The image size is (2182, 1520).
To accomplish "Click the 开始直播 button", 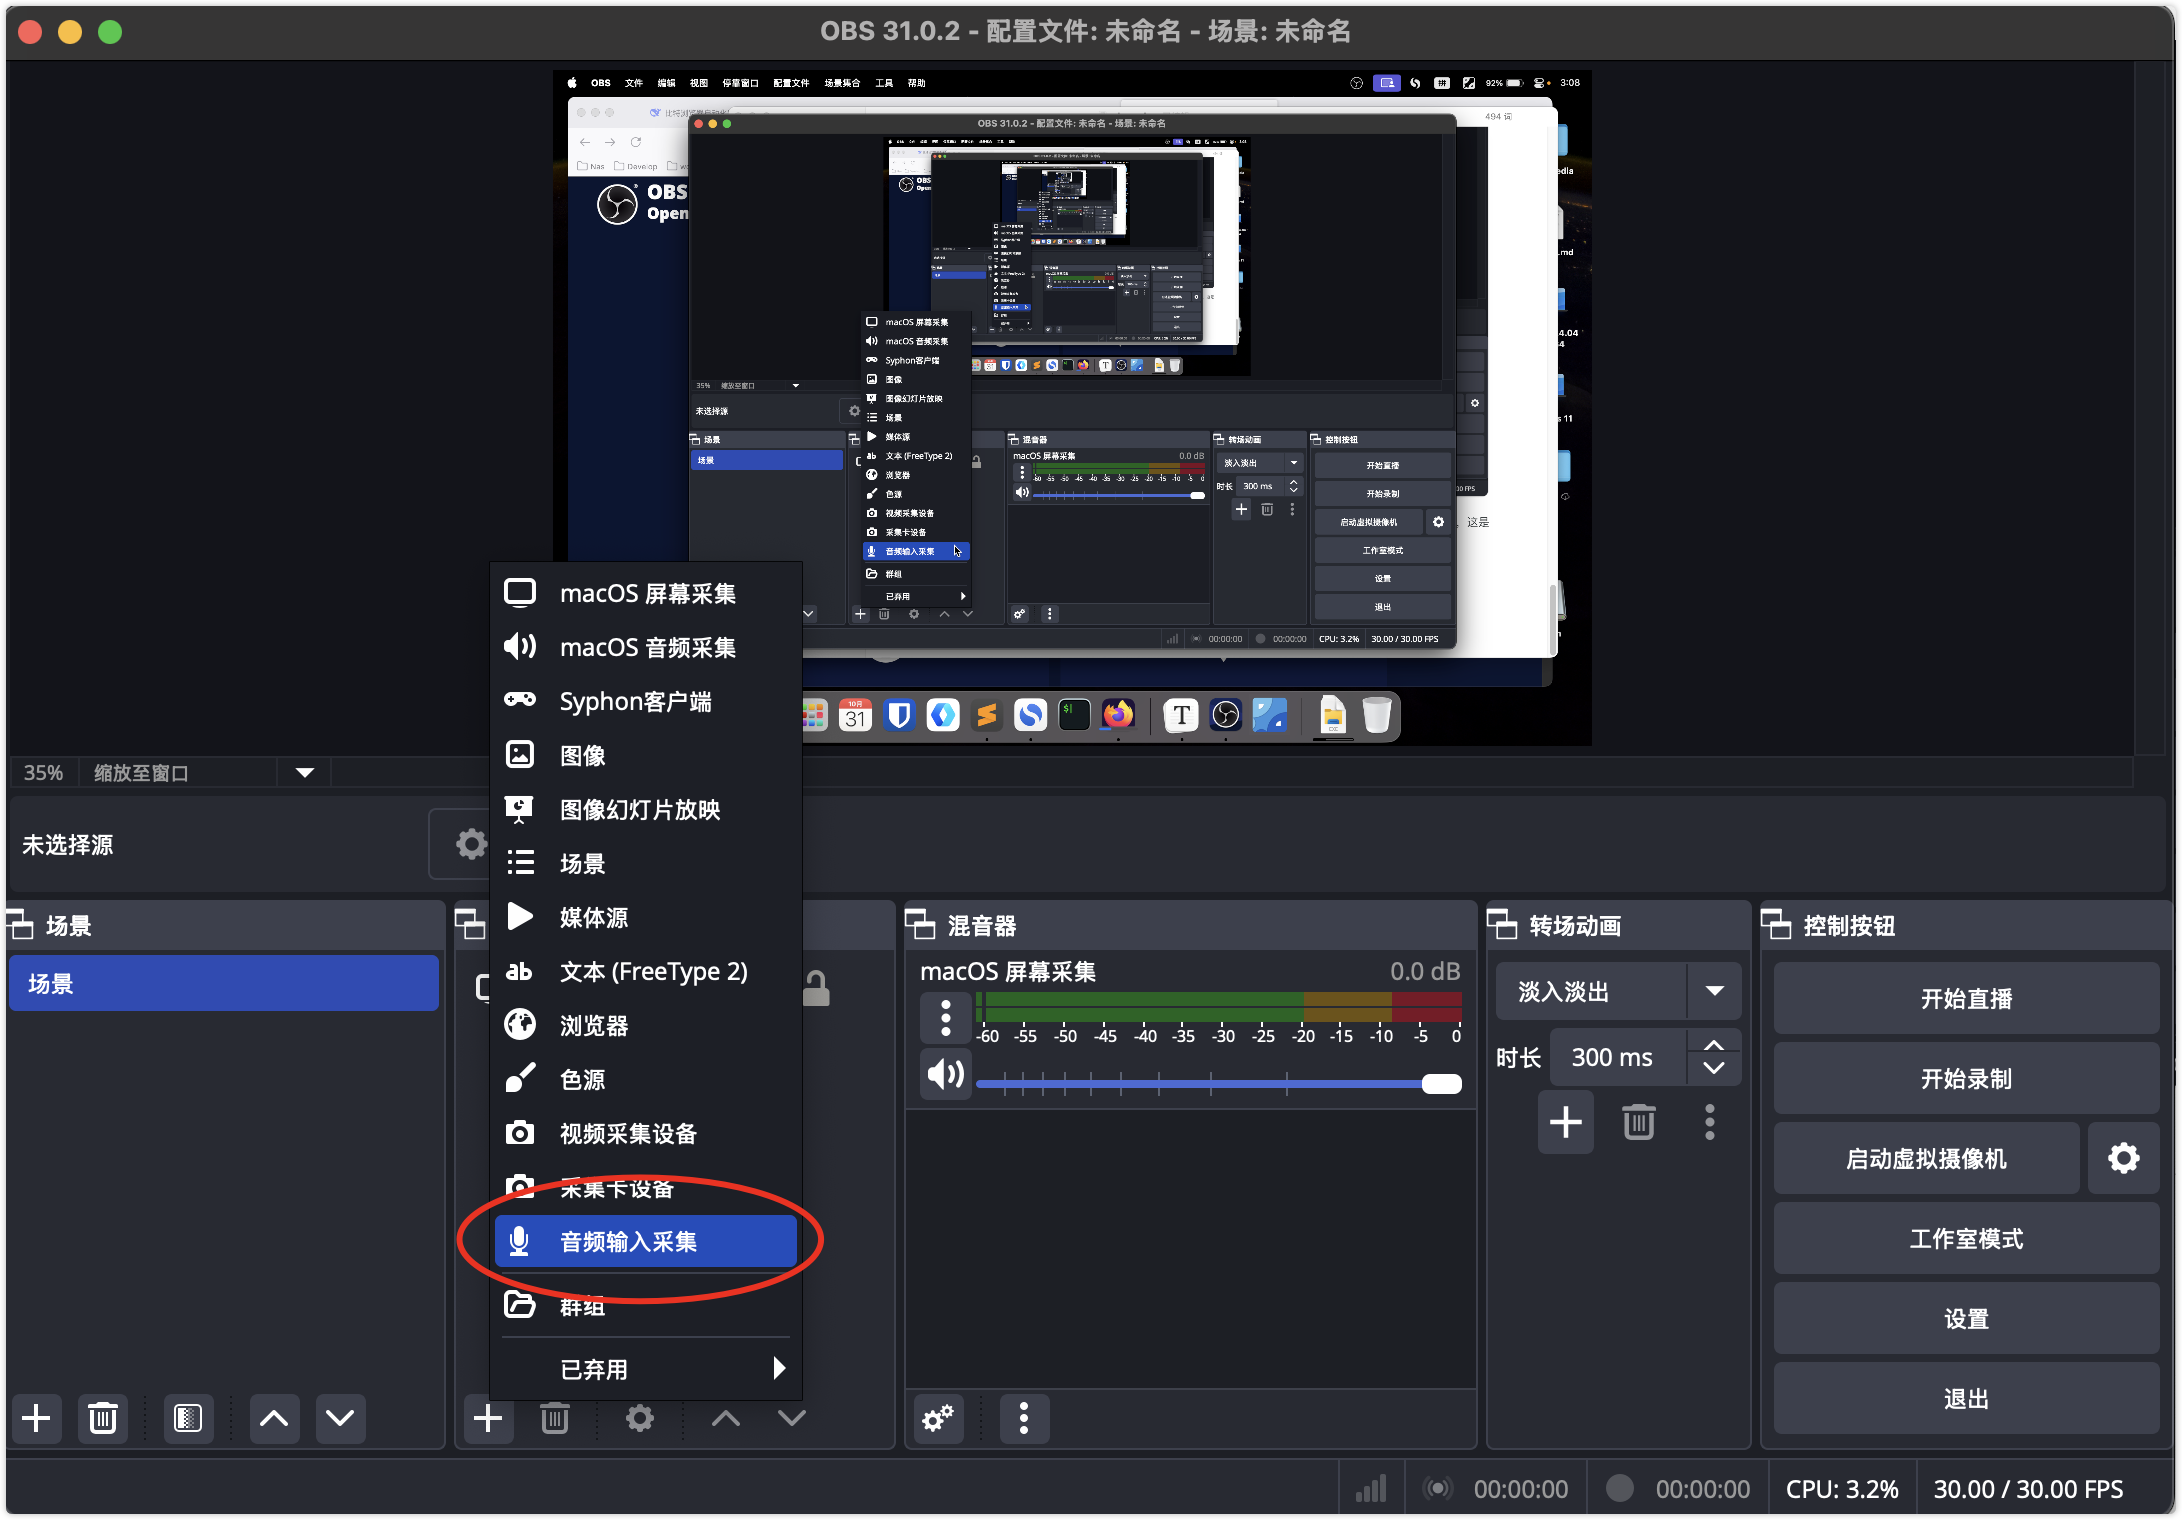I will (x=1966, y=998).
